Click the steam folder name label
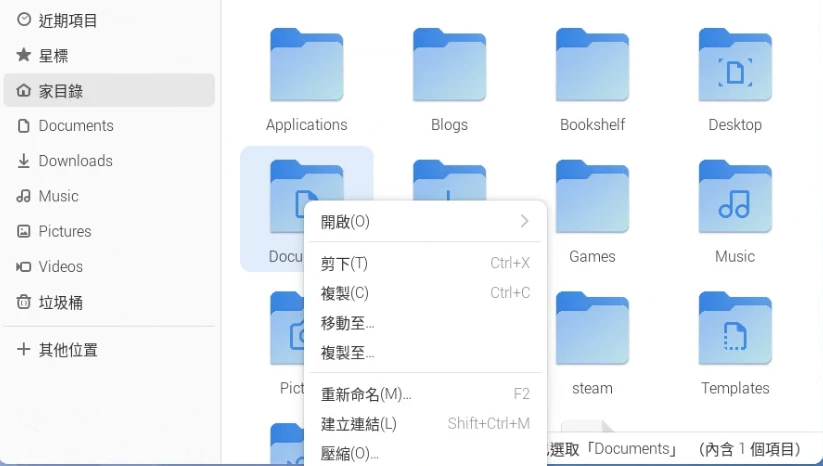The image size is (823, 466). (x=592, y=388)
